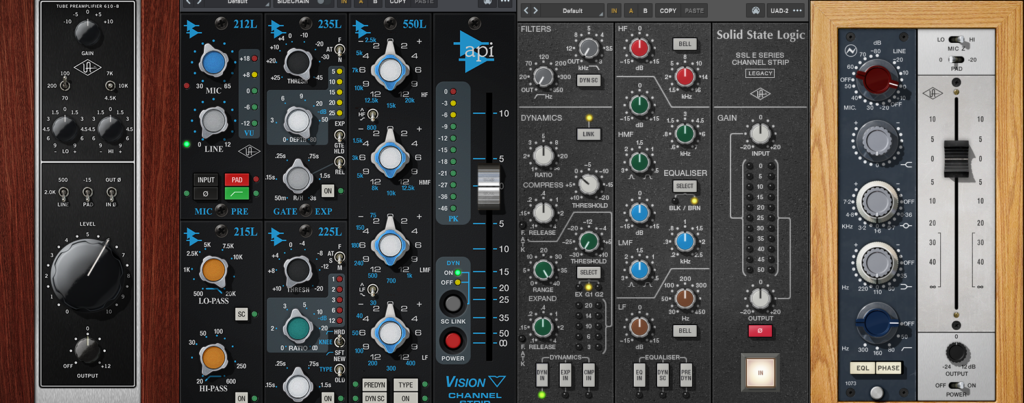This screenshot has height=403, width=1024.
Task: Click the 550L LF band knob
Action: (x=391, y=330)
